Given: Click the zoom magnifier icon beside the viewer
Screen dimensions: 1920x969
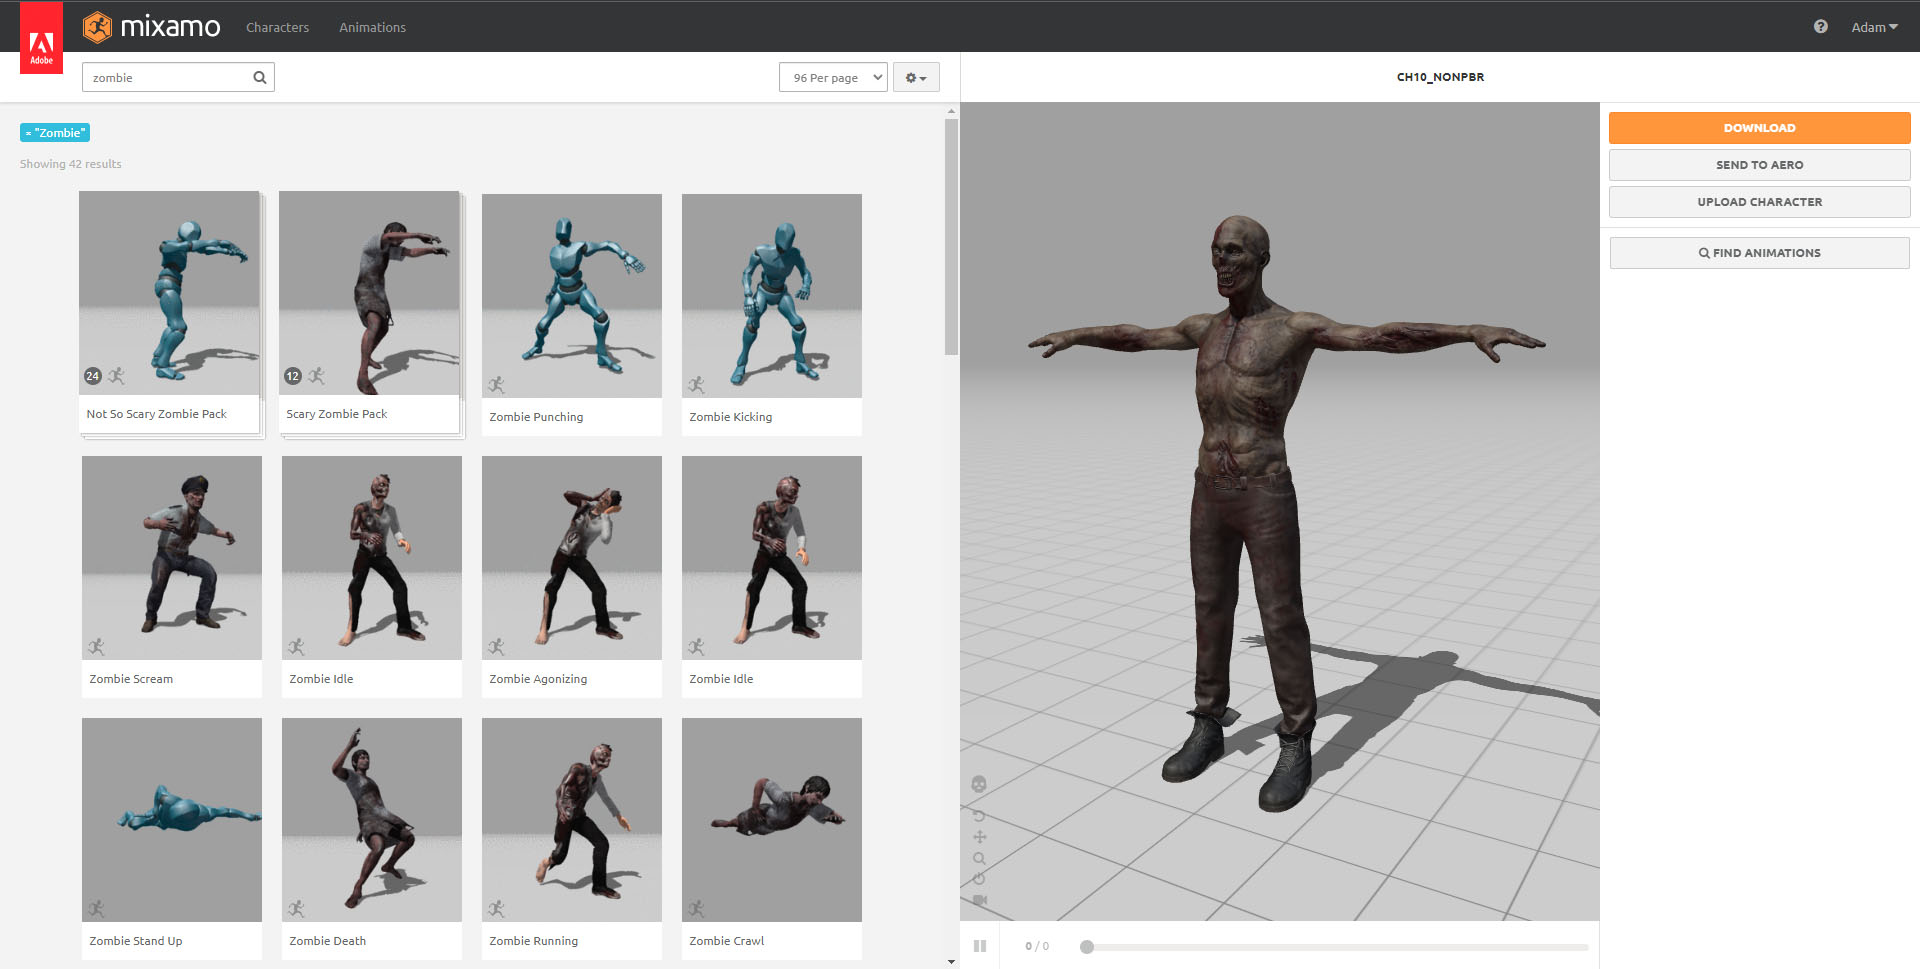Looking at the screenshot, I should pyautogui.click(x=979, y=857).
